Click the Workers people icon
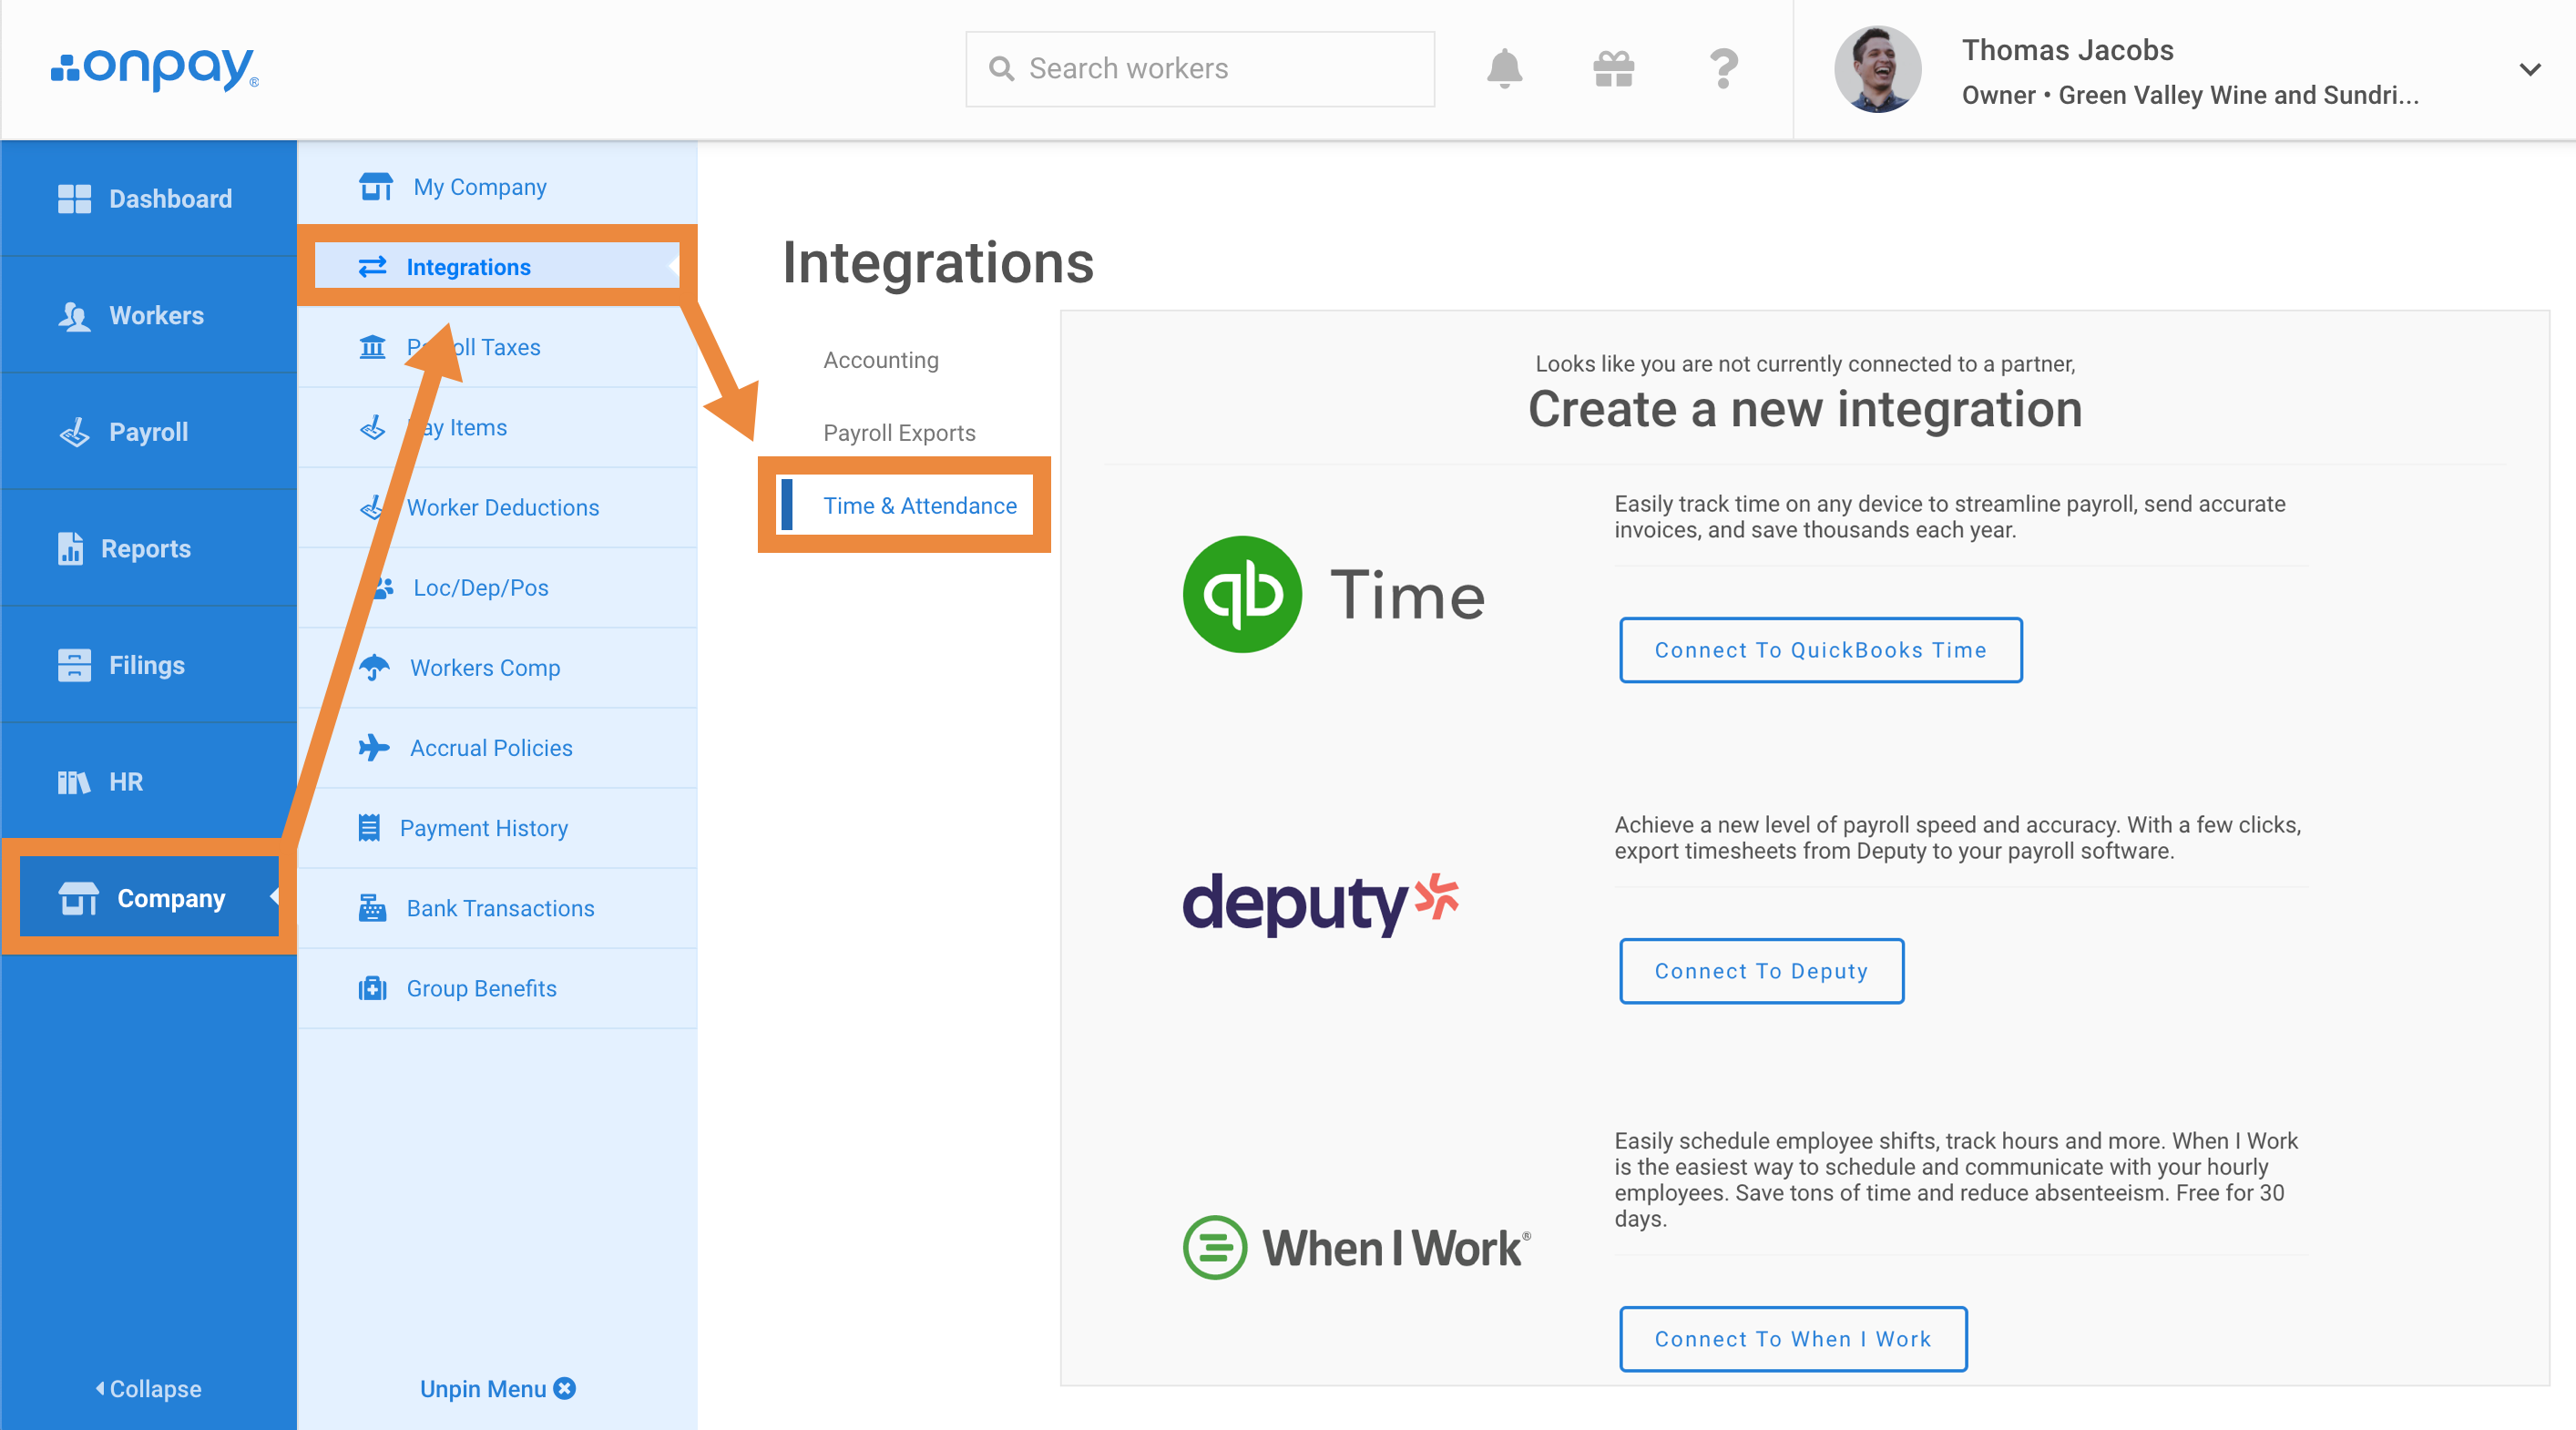 pos(74,315)
